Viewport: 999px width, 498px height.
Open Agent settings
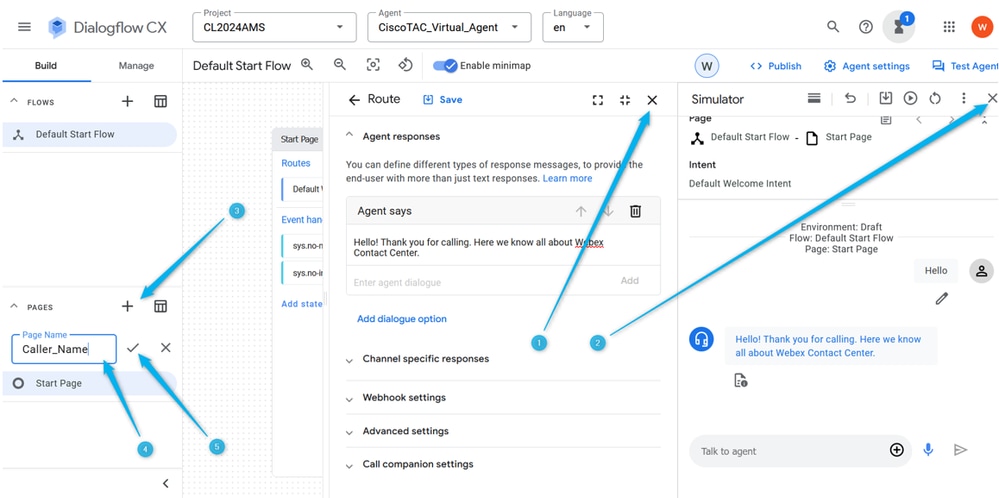coord(866,66)
